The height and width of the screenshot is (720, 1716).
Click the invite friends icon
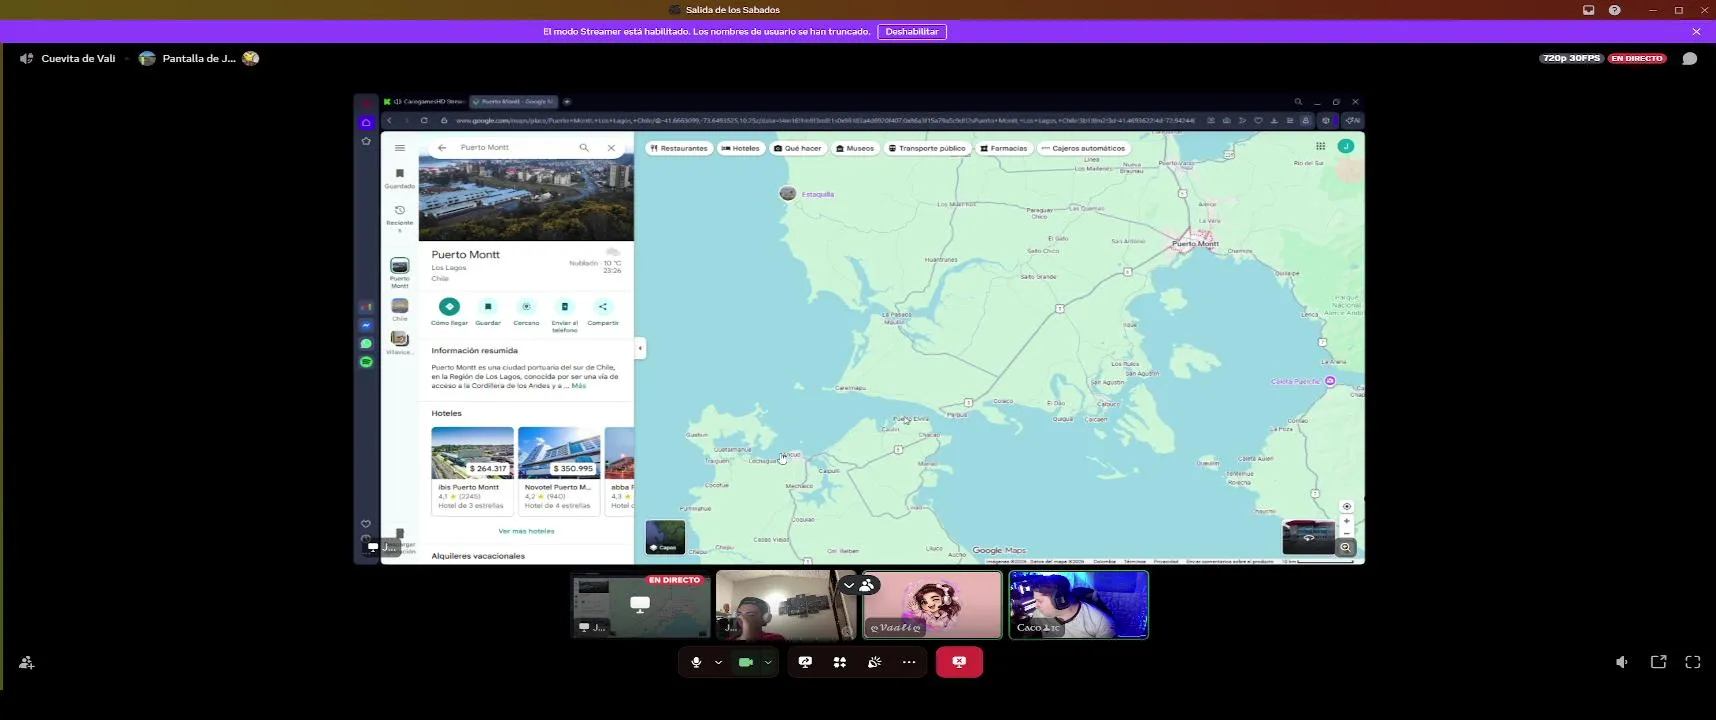click(27, 662)
